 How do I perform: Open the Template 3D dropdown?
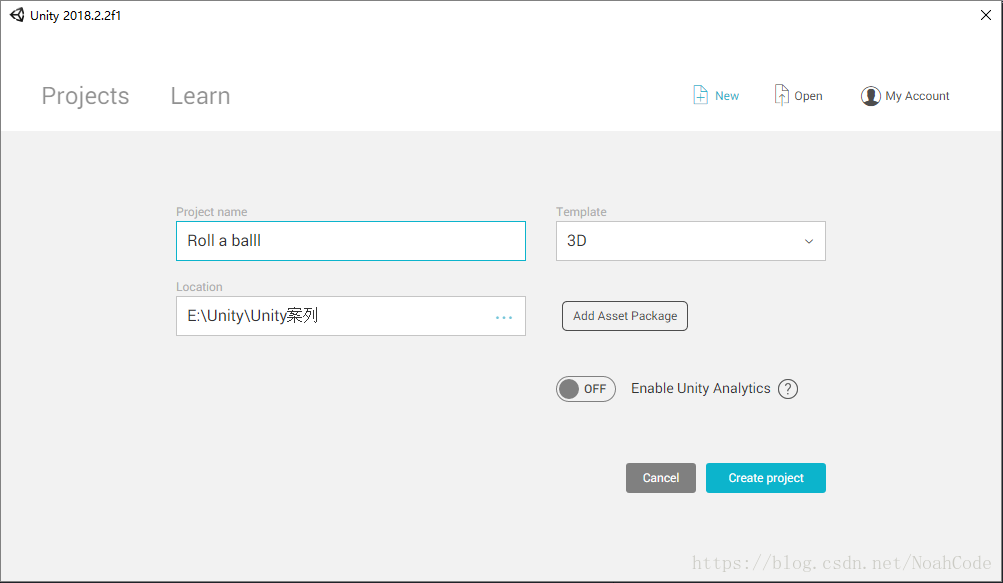690,241
